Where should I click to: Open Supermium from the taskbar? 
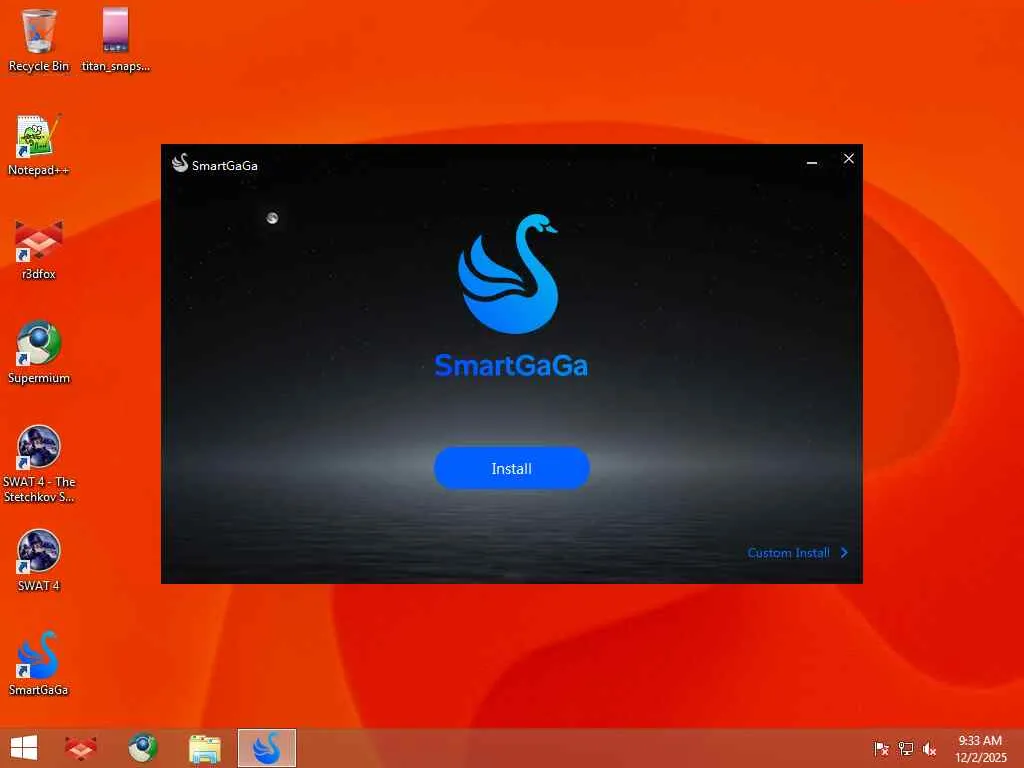pyautogui.click(x=142, y=748)
